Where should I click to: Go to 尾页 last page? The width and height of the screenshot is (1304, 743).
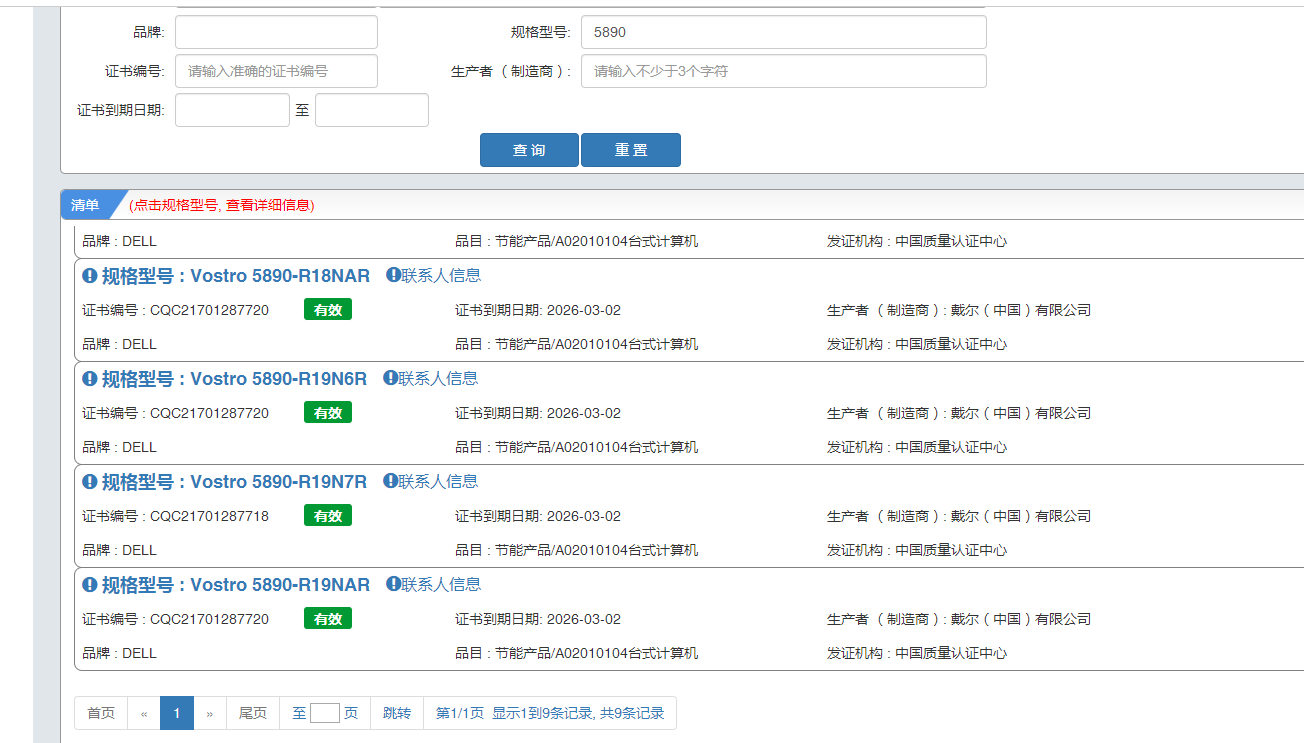(253, 713)
